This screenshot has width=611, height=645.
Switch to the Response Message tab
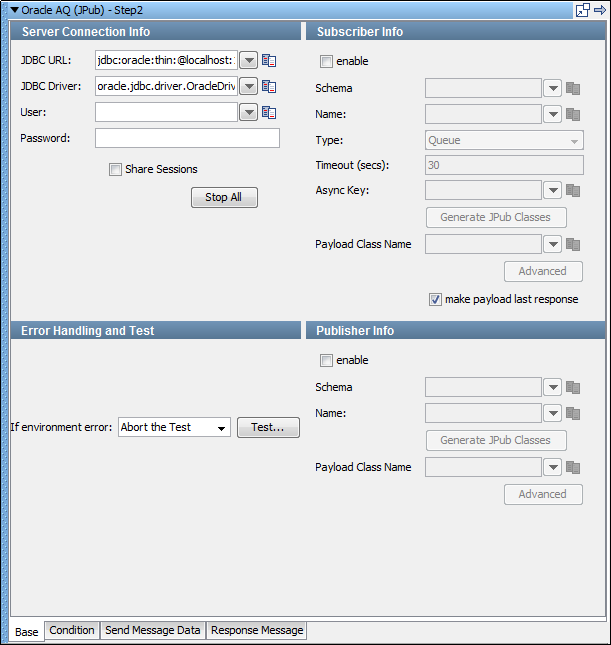coord(257,630)
